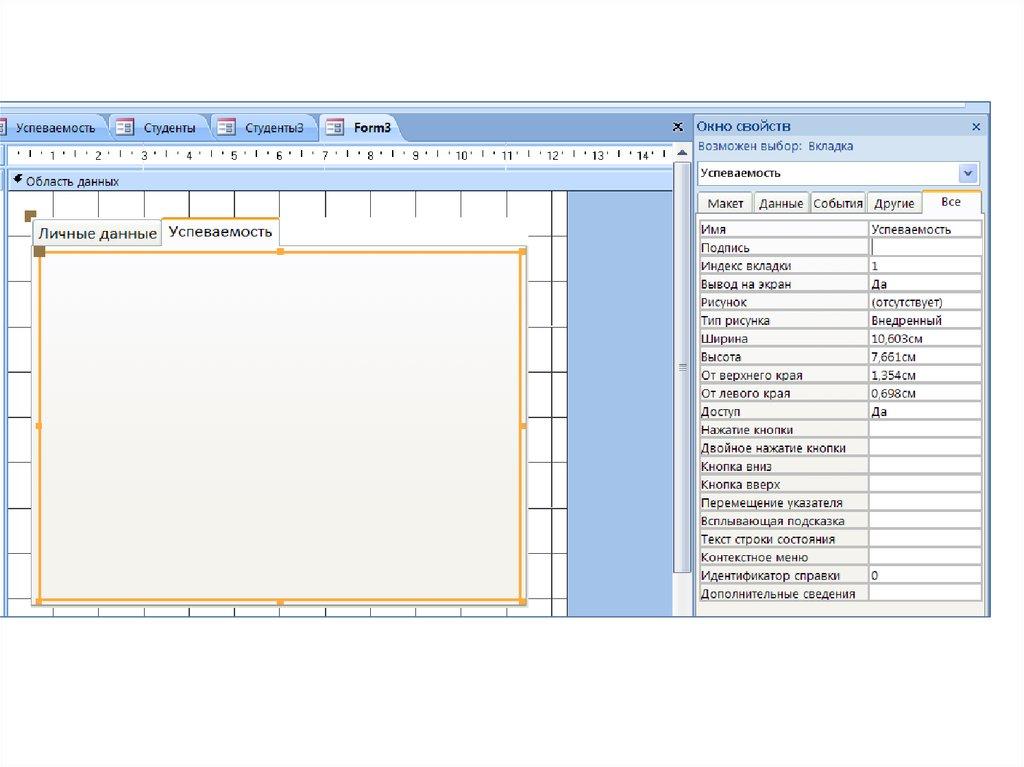The image size is (1024, 767).
Task: Click the Вывод на экран value Да
Action: 925,284
